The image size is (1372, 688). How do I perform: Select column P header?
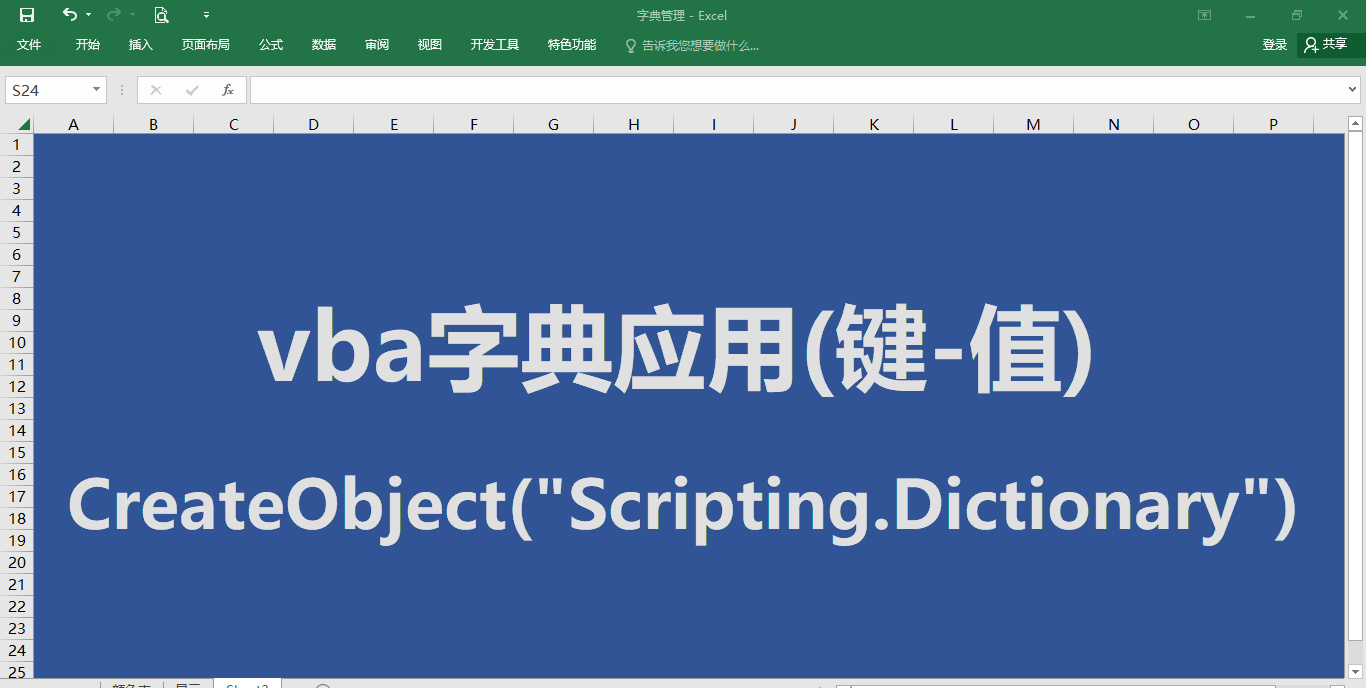[1274, 125]
